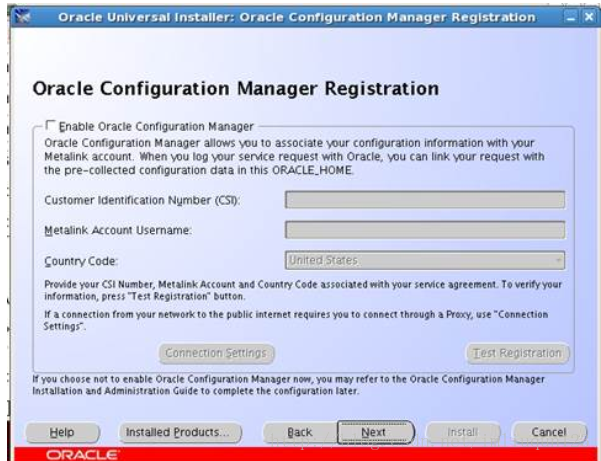Close the Oracle Universal Installer window
The height and width of the screenshot is (461, 601).
point(589,17)
